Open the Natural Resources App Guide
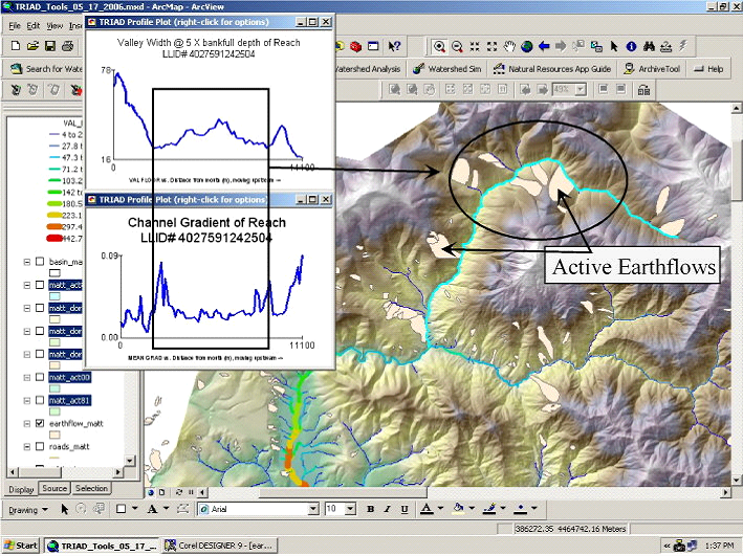Viewport: 743px width, 556px height. 553,69
